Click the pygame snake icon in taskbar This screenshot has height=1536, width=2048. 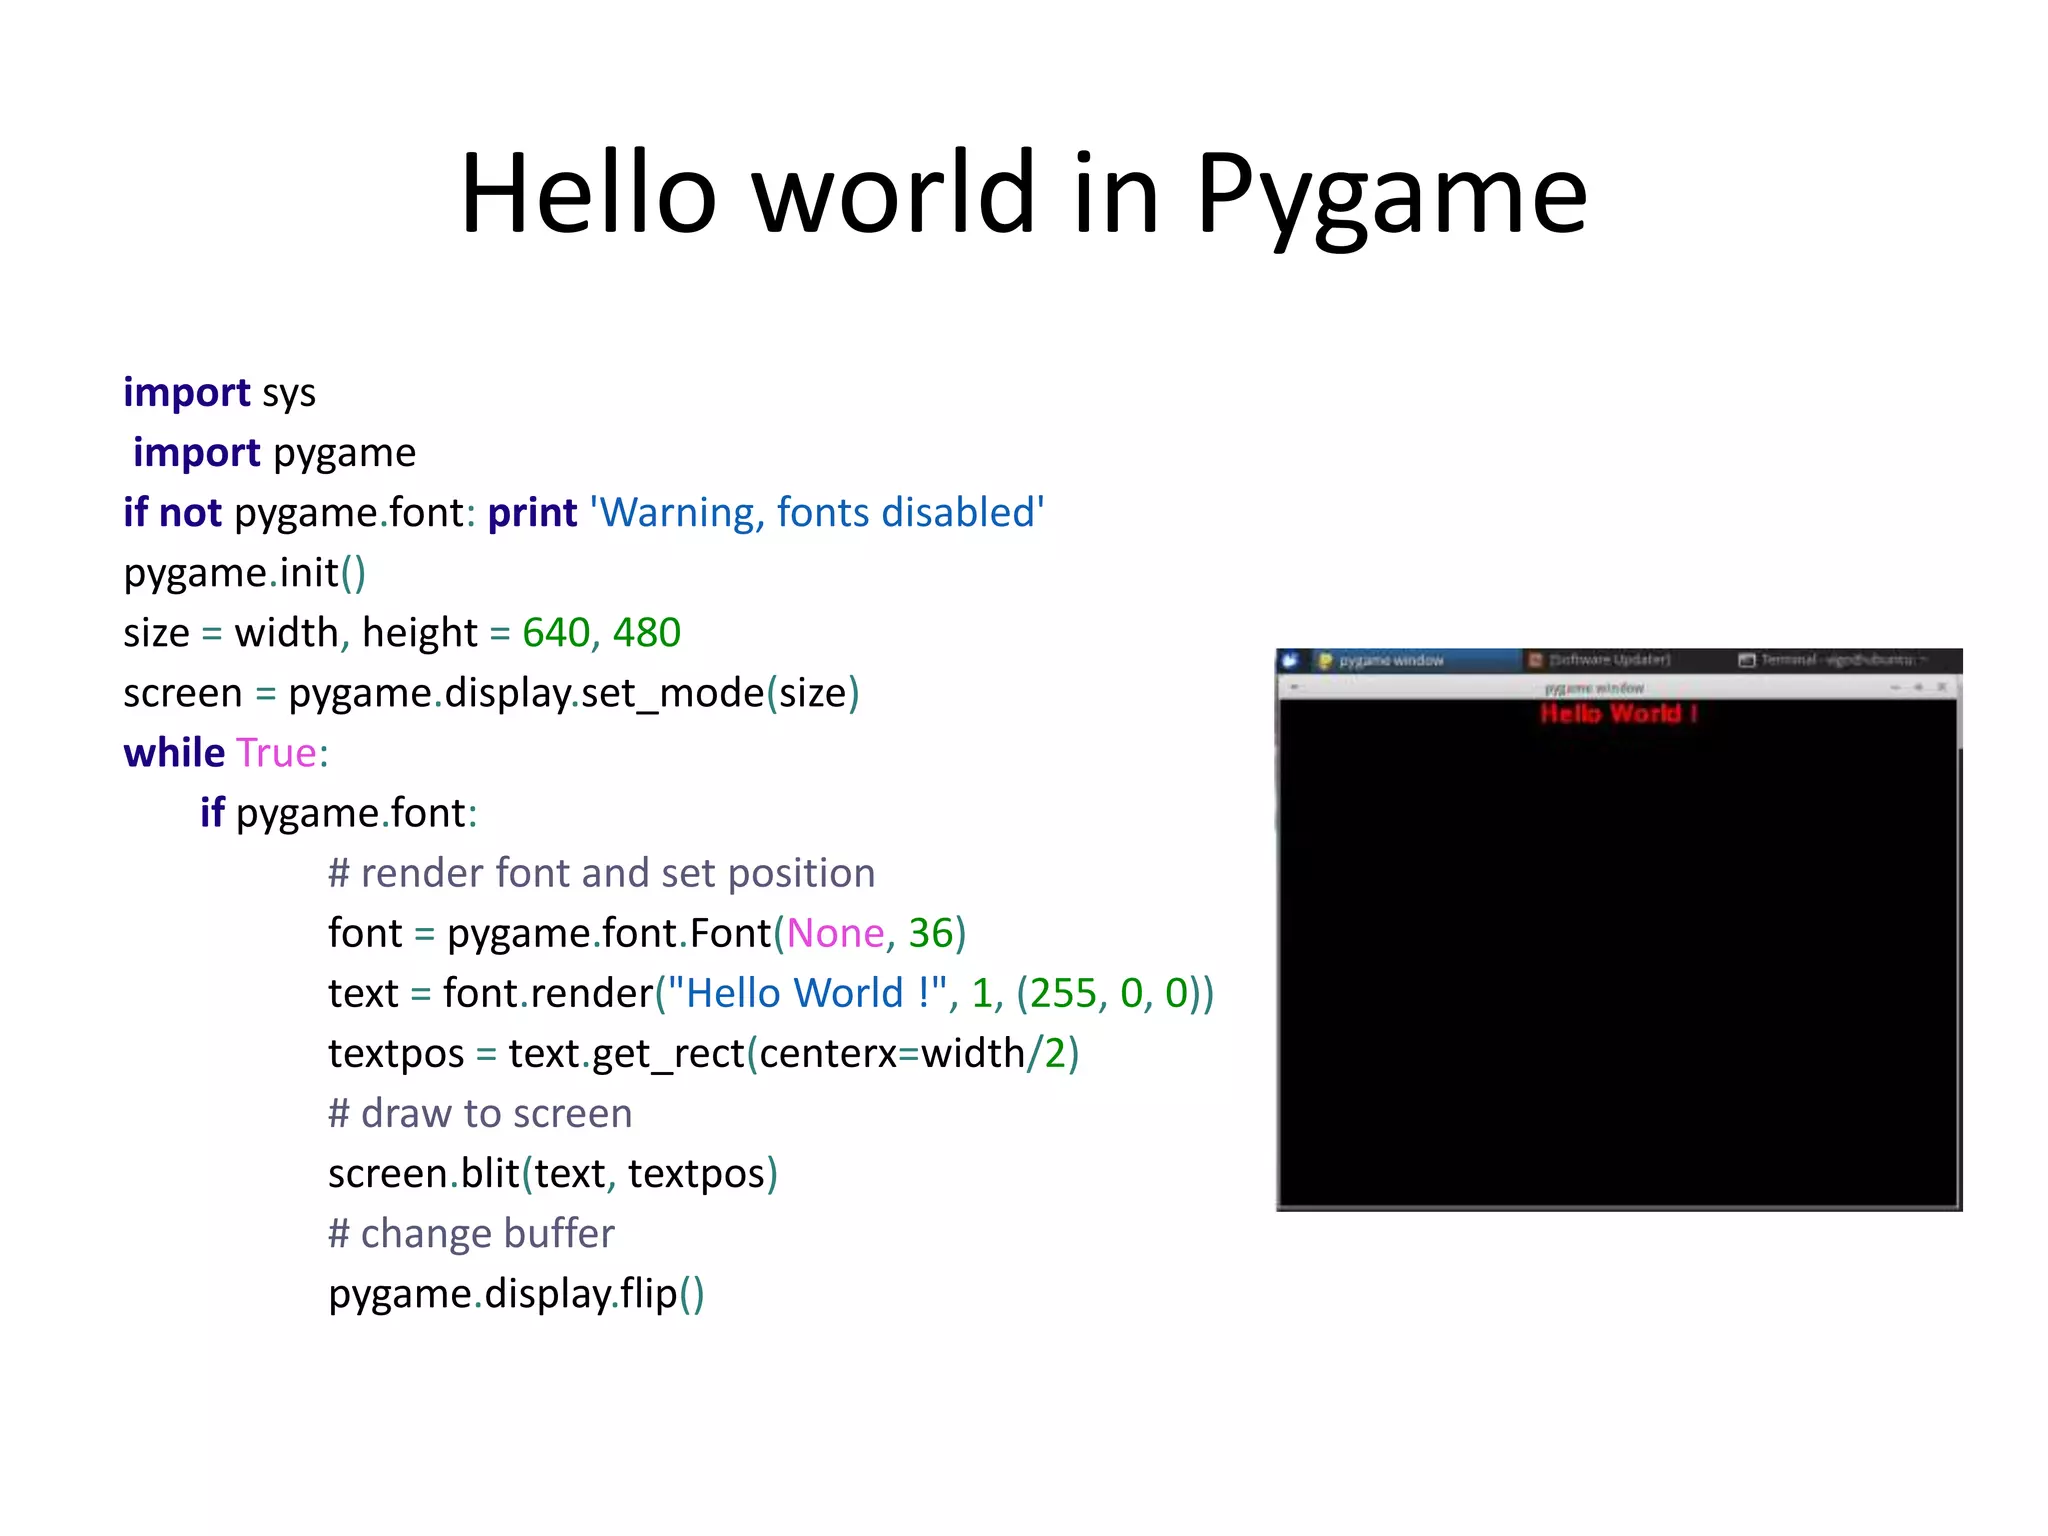click(x=1325, y=661)
